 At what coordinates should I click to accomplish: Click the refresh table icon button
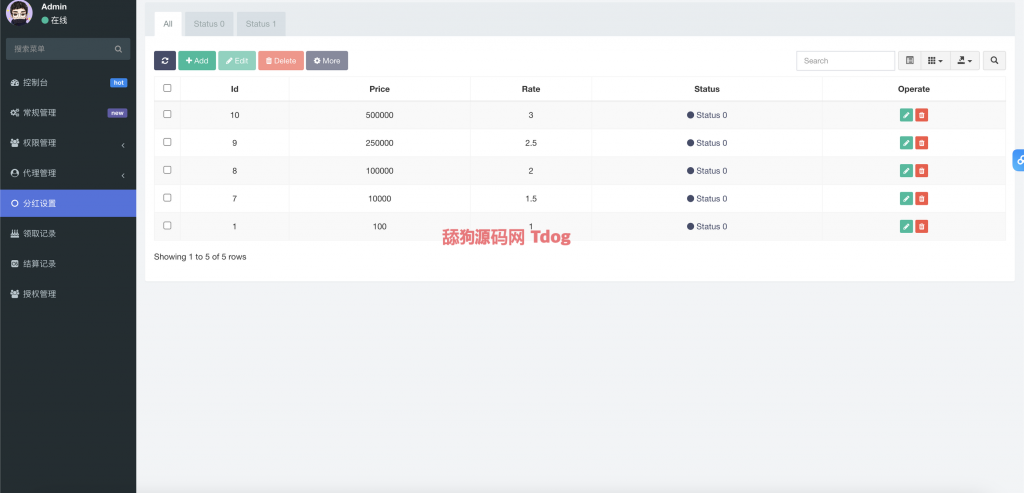[x=165, y=61]
